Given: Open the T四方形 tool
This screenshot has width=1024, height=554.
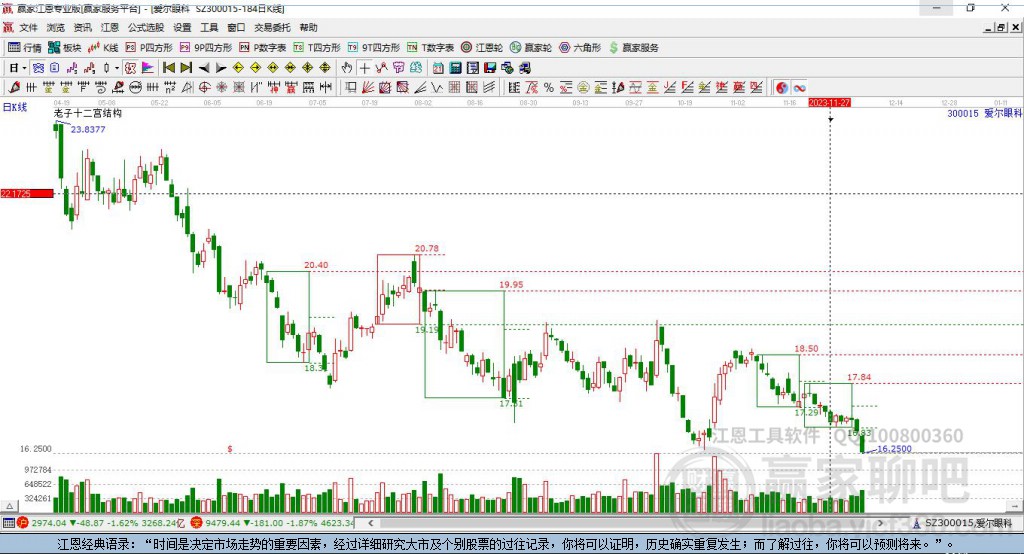Looking at the screenshot, I should [x=317, y=48].
